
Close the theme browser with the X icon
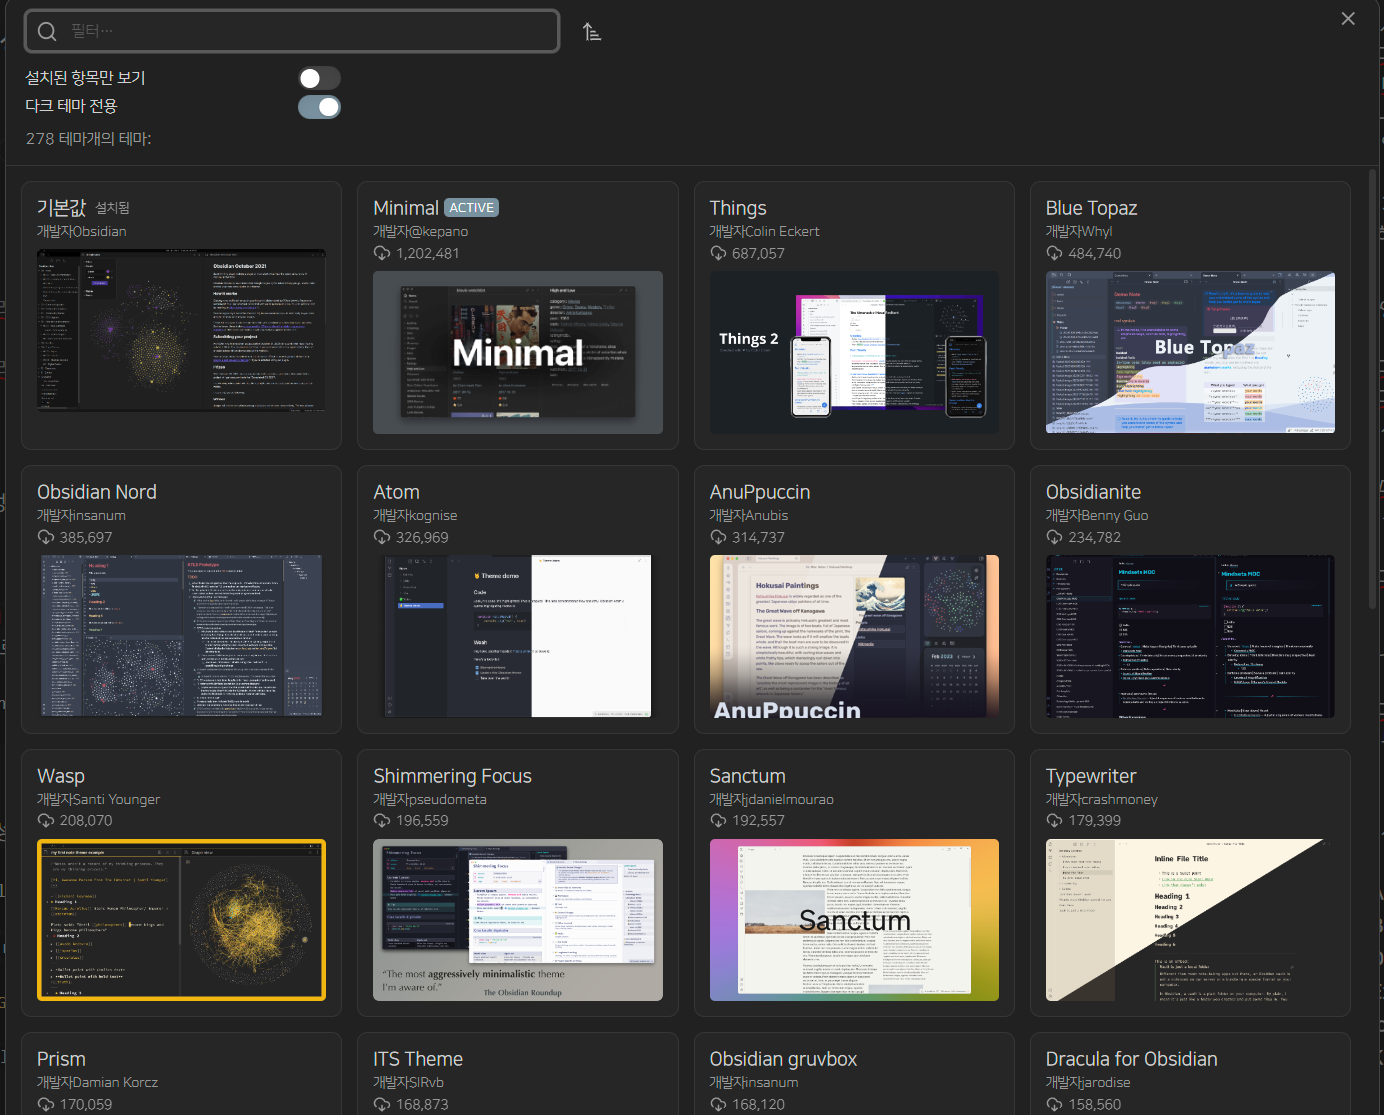(x=1348, y=18)
